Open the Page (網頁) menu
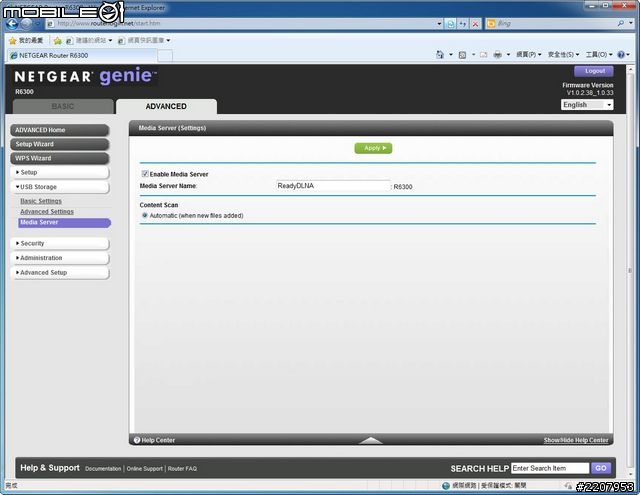The width and height of the screenshot is (640, 495). pos(529,54)
